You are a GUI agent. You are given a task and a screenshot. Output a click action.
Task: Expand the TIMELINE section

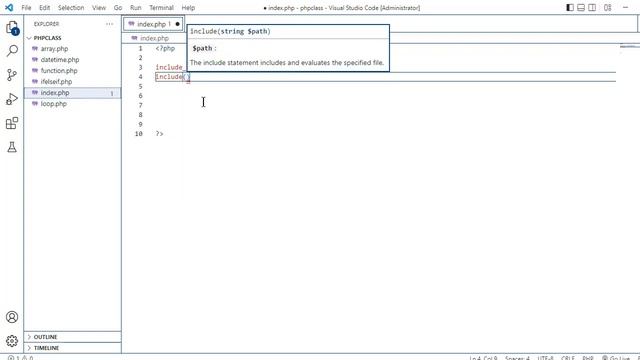point(73,348)
